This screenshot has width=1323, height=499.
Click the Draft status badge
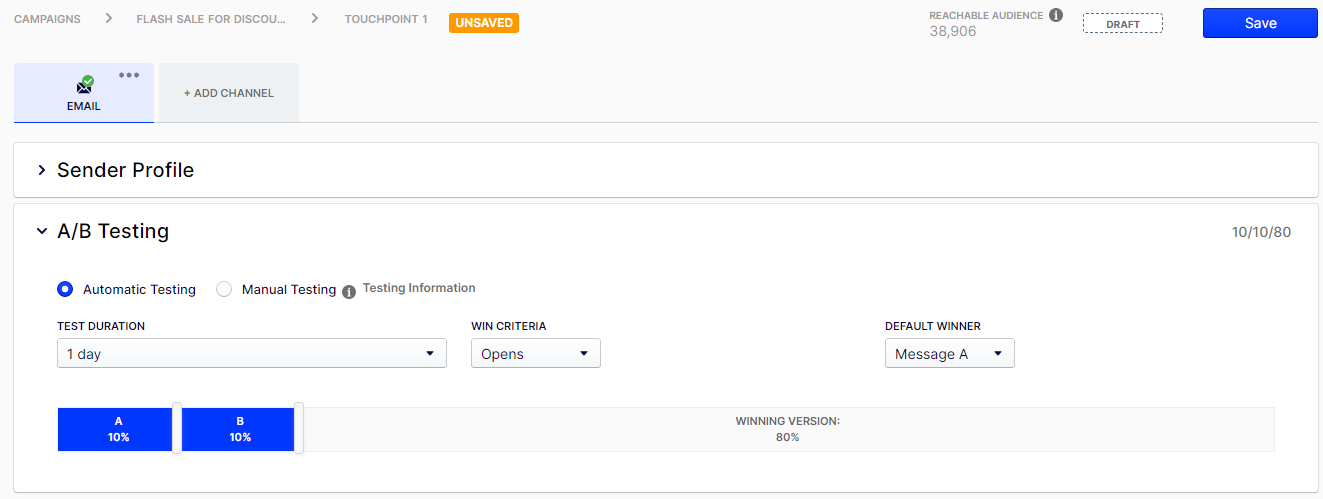pyautogui.click(x=1122, y=23)
